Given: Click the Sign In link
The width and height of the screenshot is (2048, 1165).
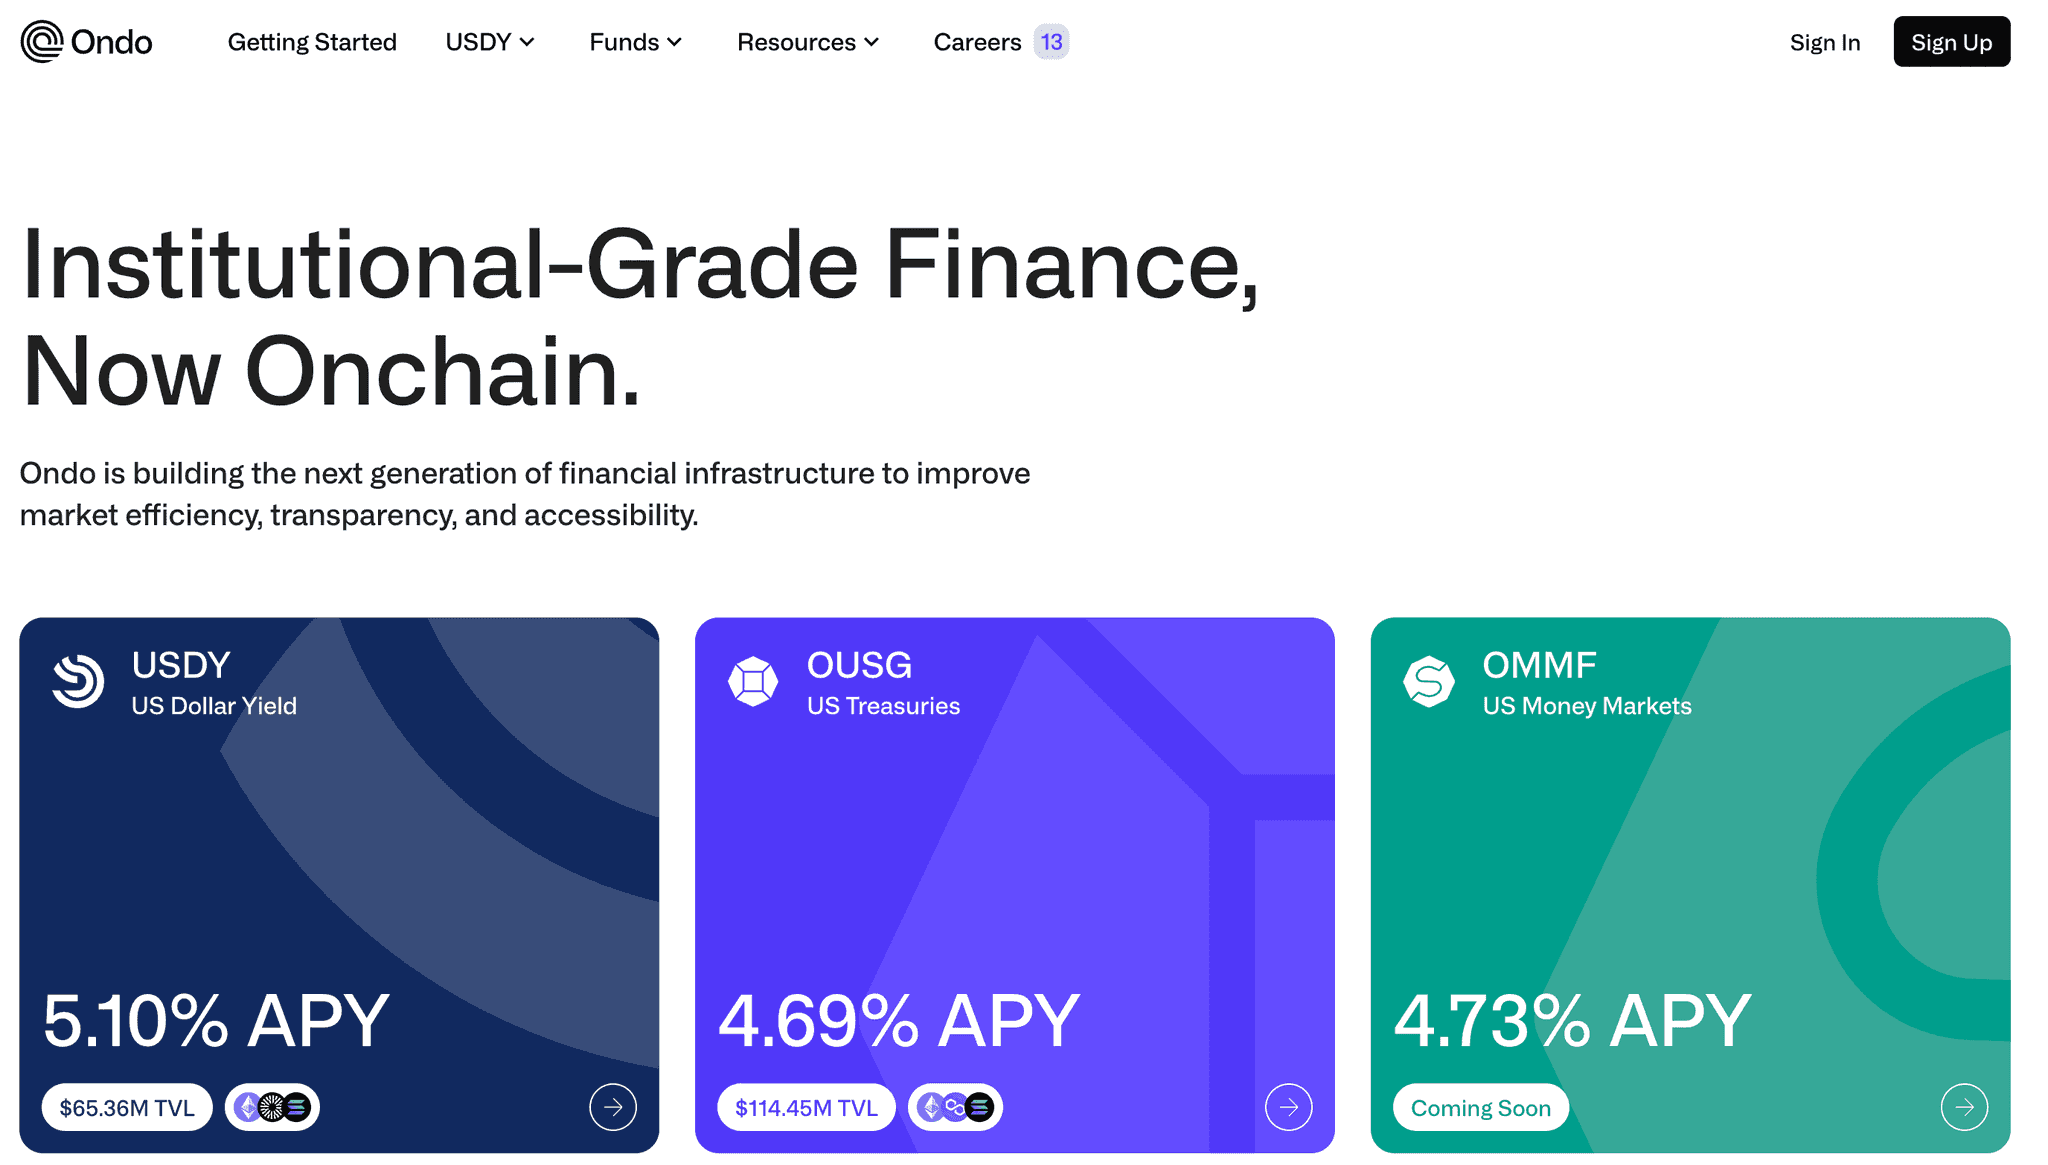Looking at the screenshot, I should tap(1824, 42).
